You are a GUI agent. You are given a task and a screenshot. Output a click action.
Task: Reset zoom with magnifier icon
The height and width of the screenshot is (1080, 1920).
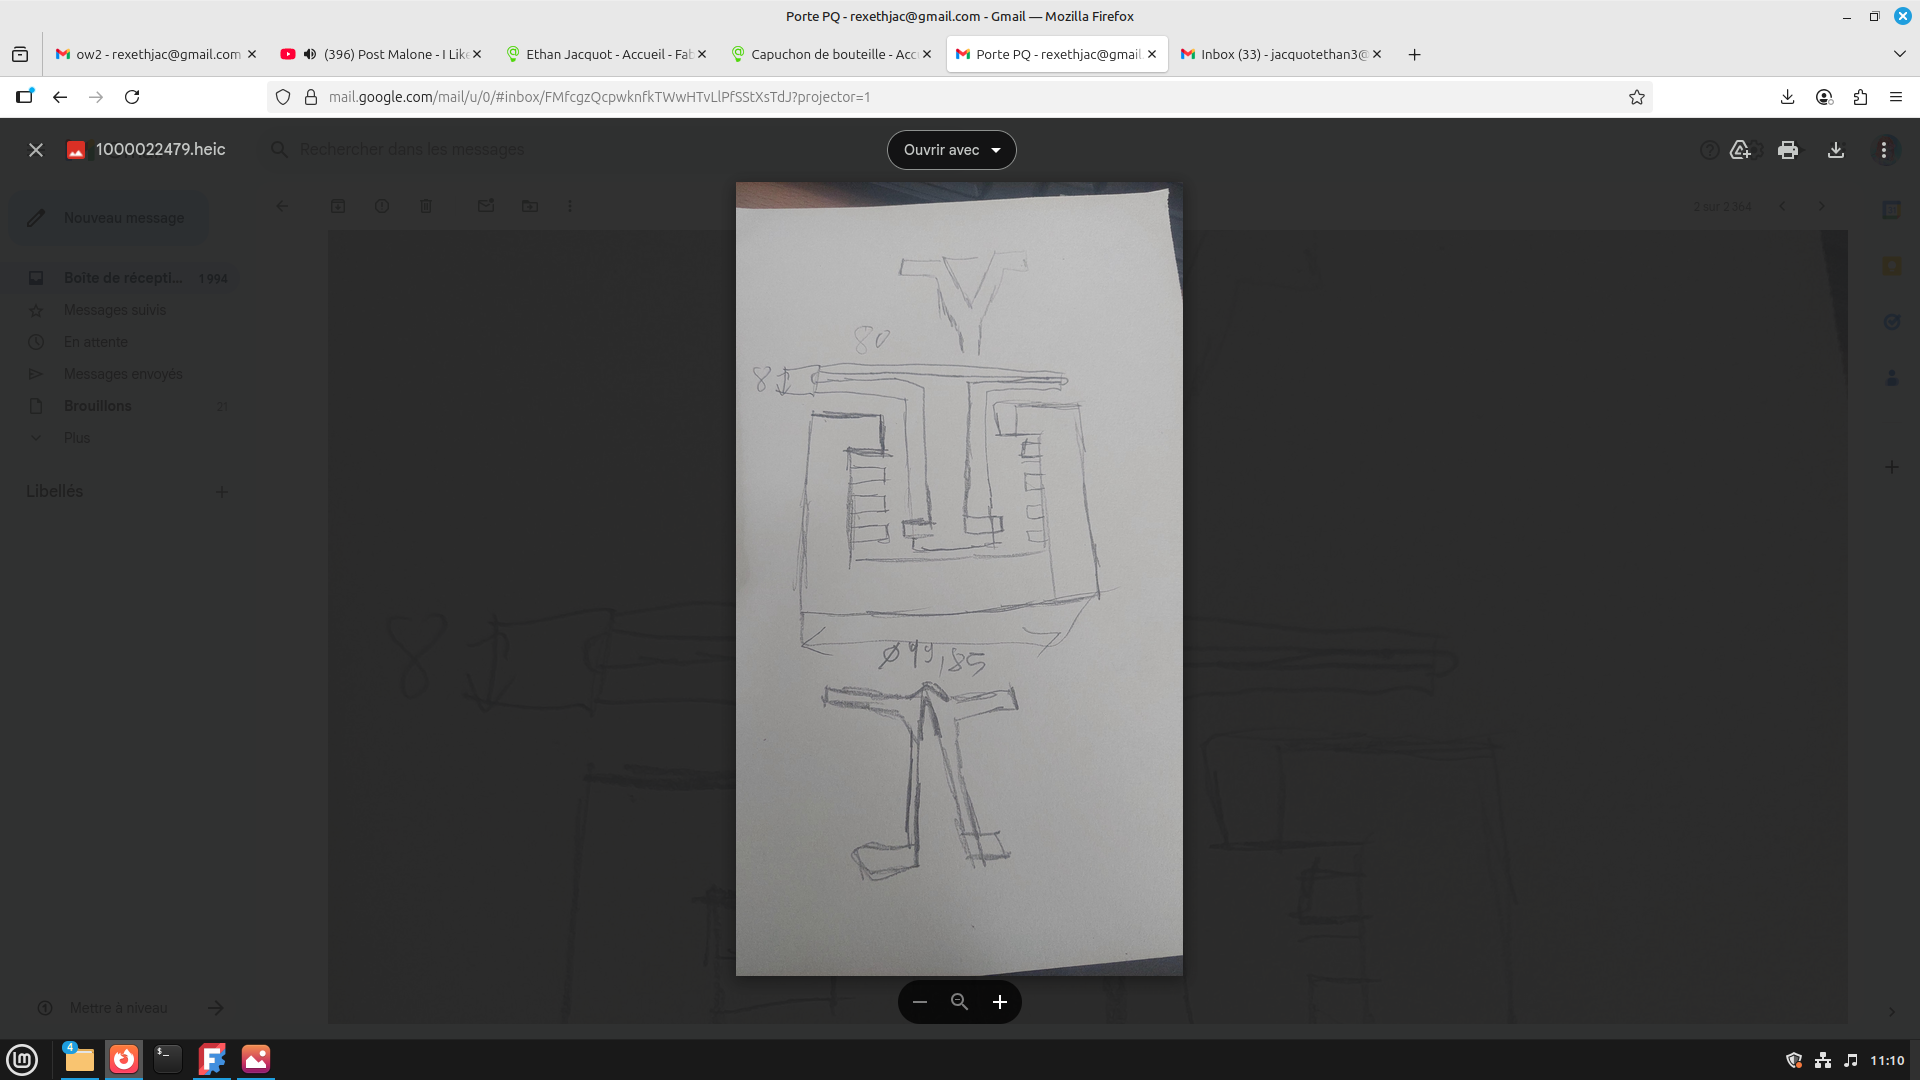point(960,1002)
